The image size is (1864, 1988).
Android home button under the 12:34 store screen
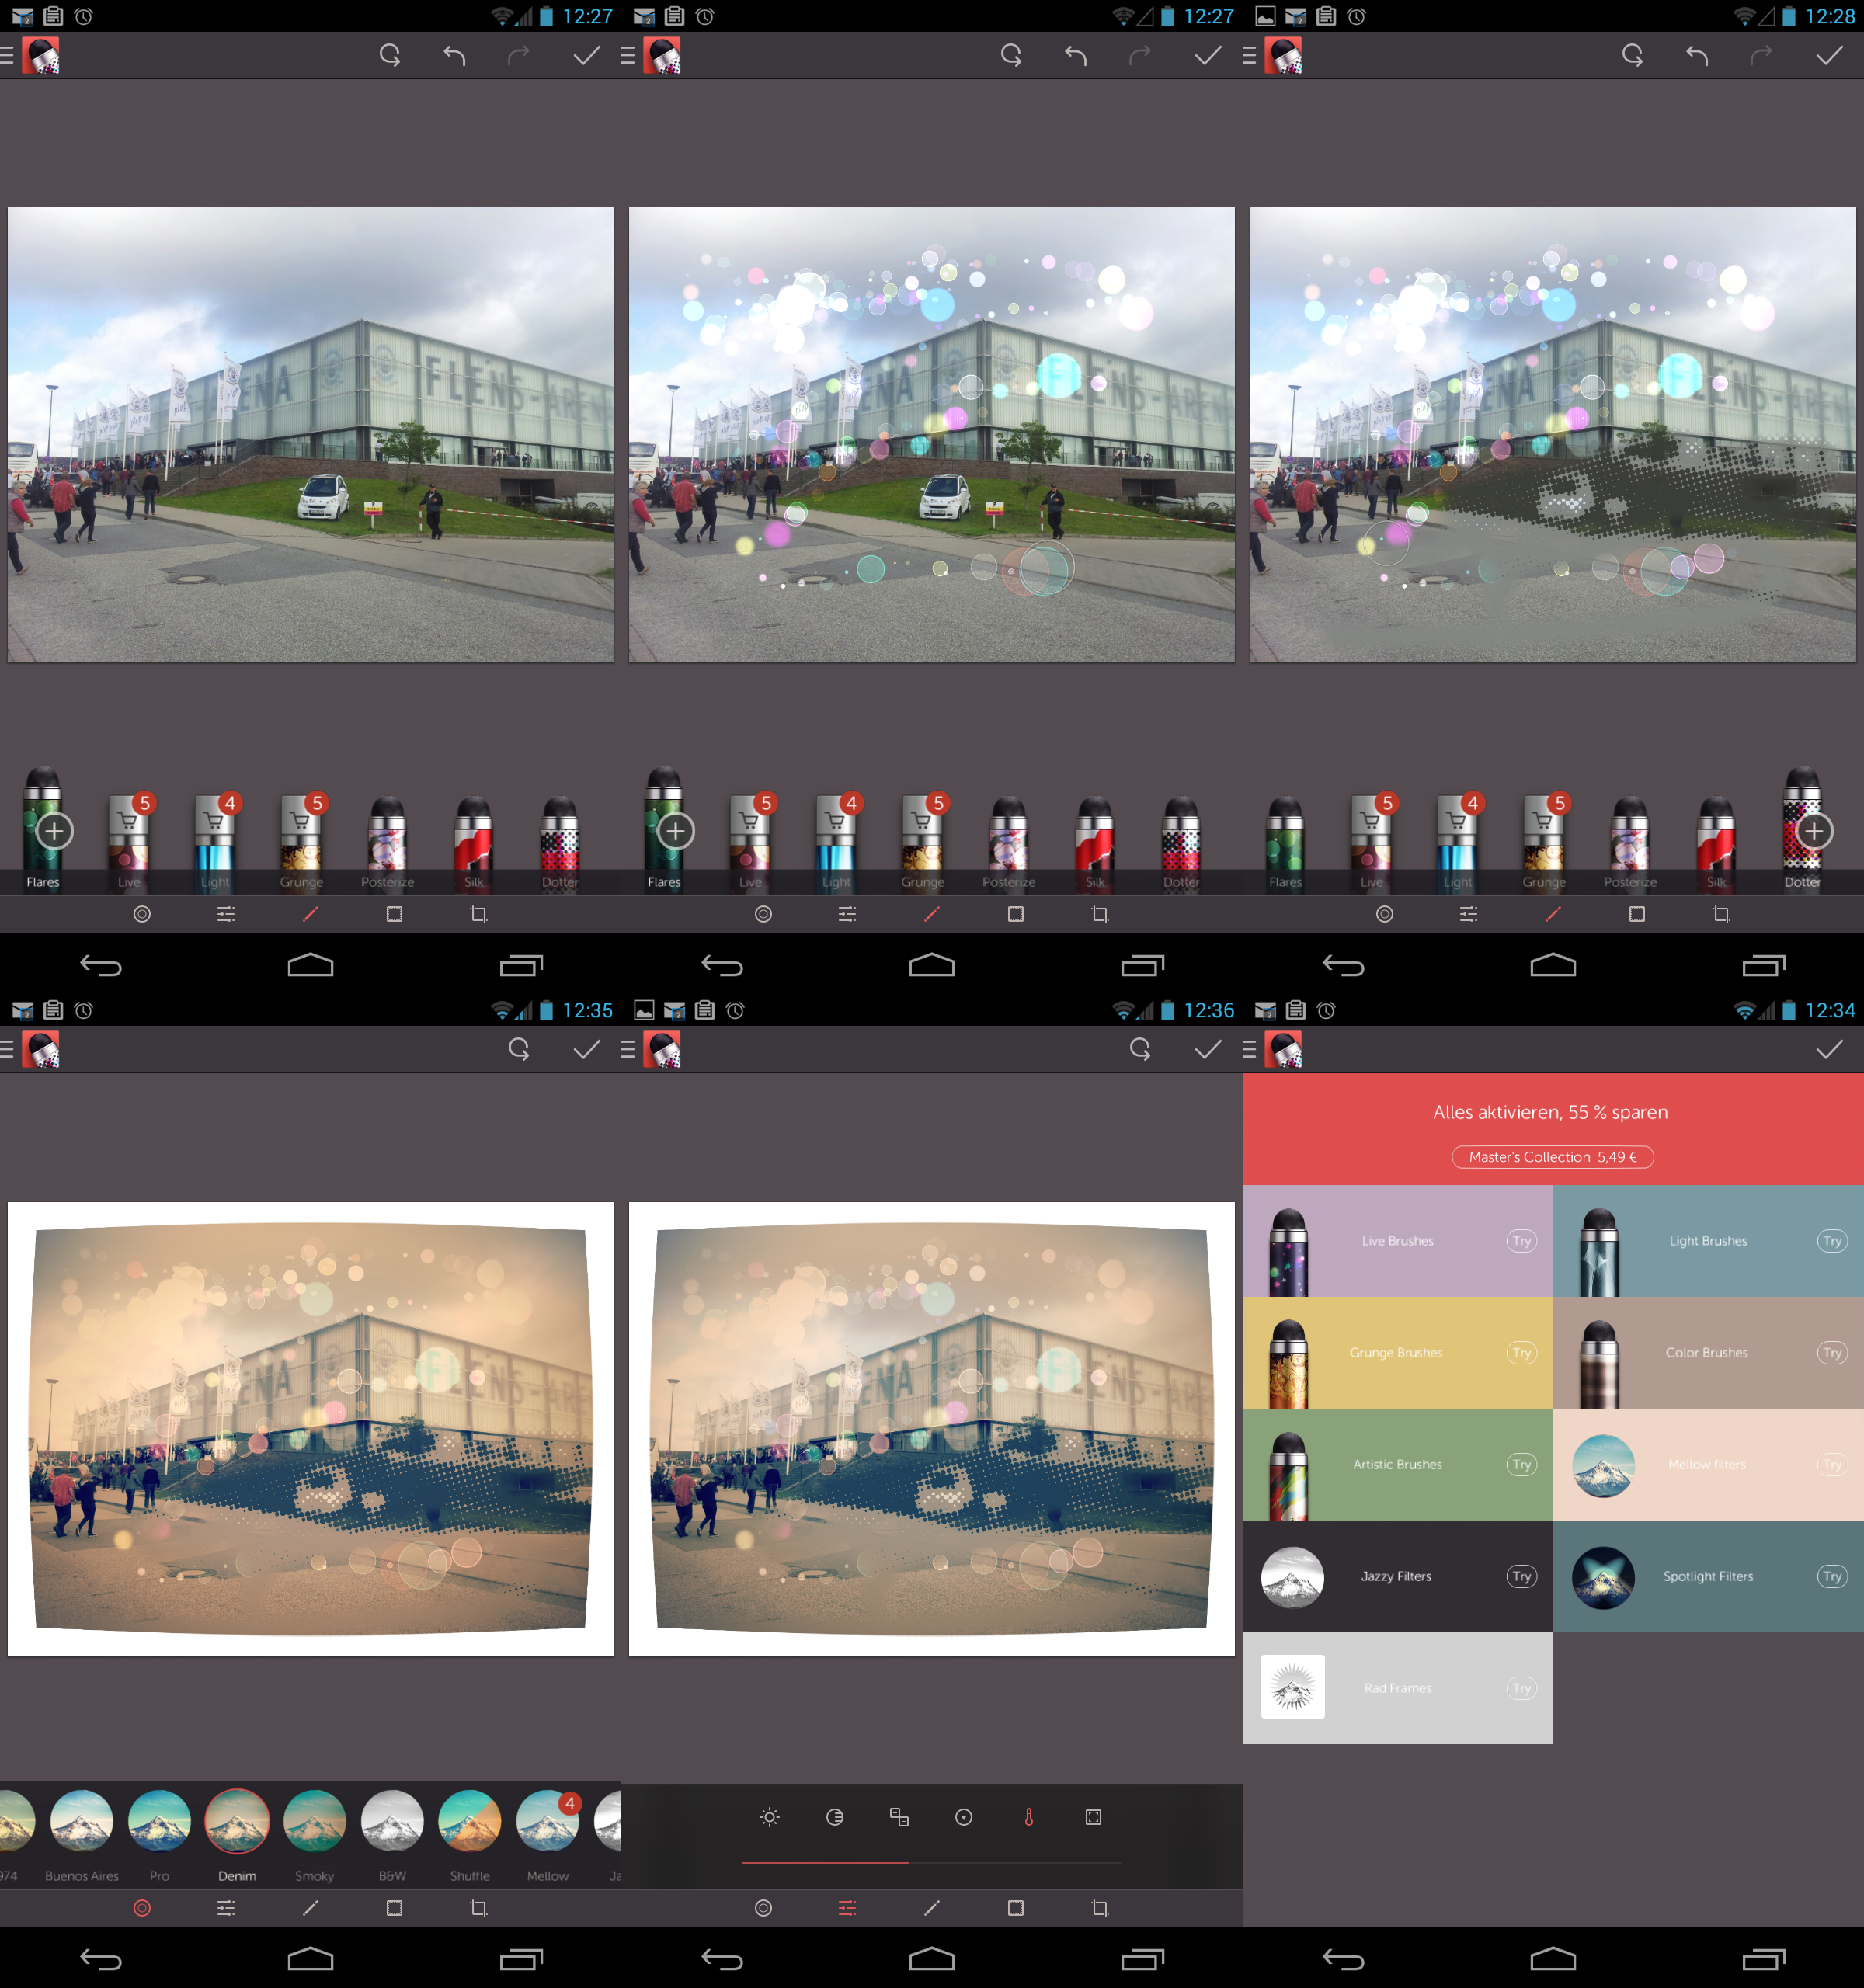point(1552,1960)
